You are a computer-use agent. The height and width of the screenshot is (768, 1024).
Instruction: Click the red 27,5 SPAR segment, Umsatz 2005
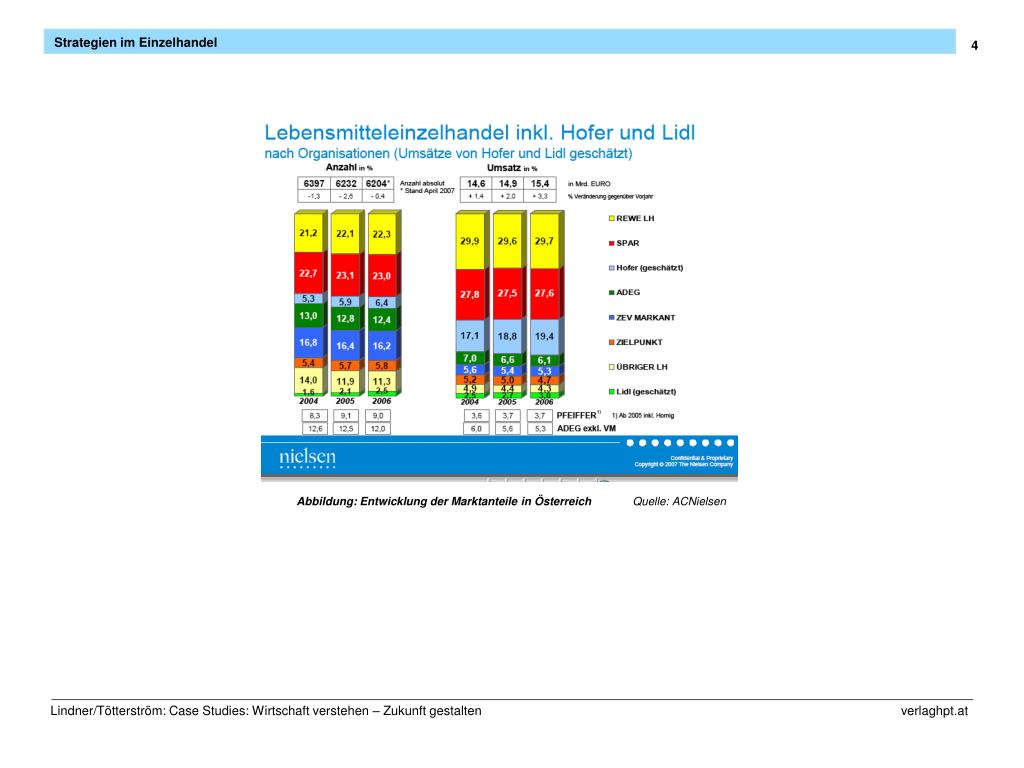click(x=507, y=293)
